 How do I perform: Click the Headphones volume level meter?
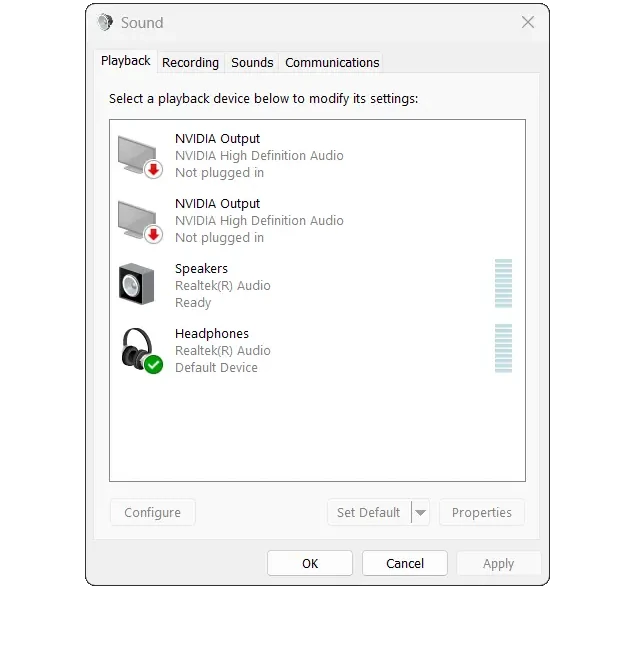(503, 348)
